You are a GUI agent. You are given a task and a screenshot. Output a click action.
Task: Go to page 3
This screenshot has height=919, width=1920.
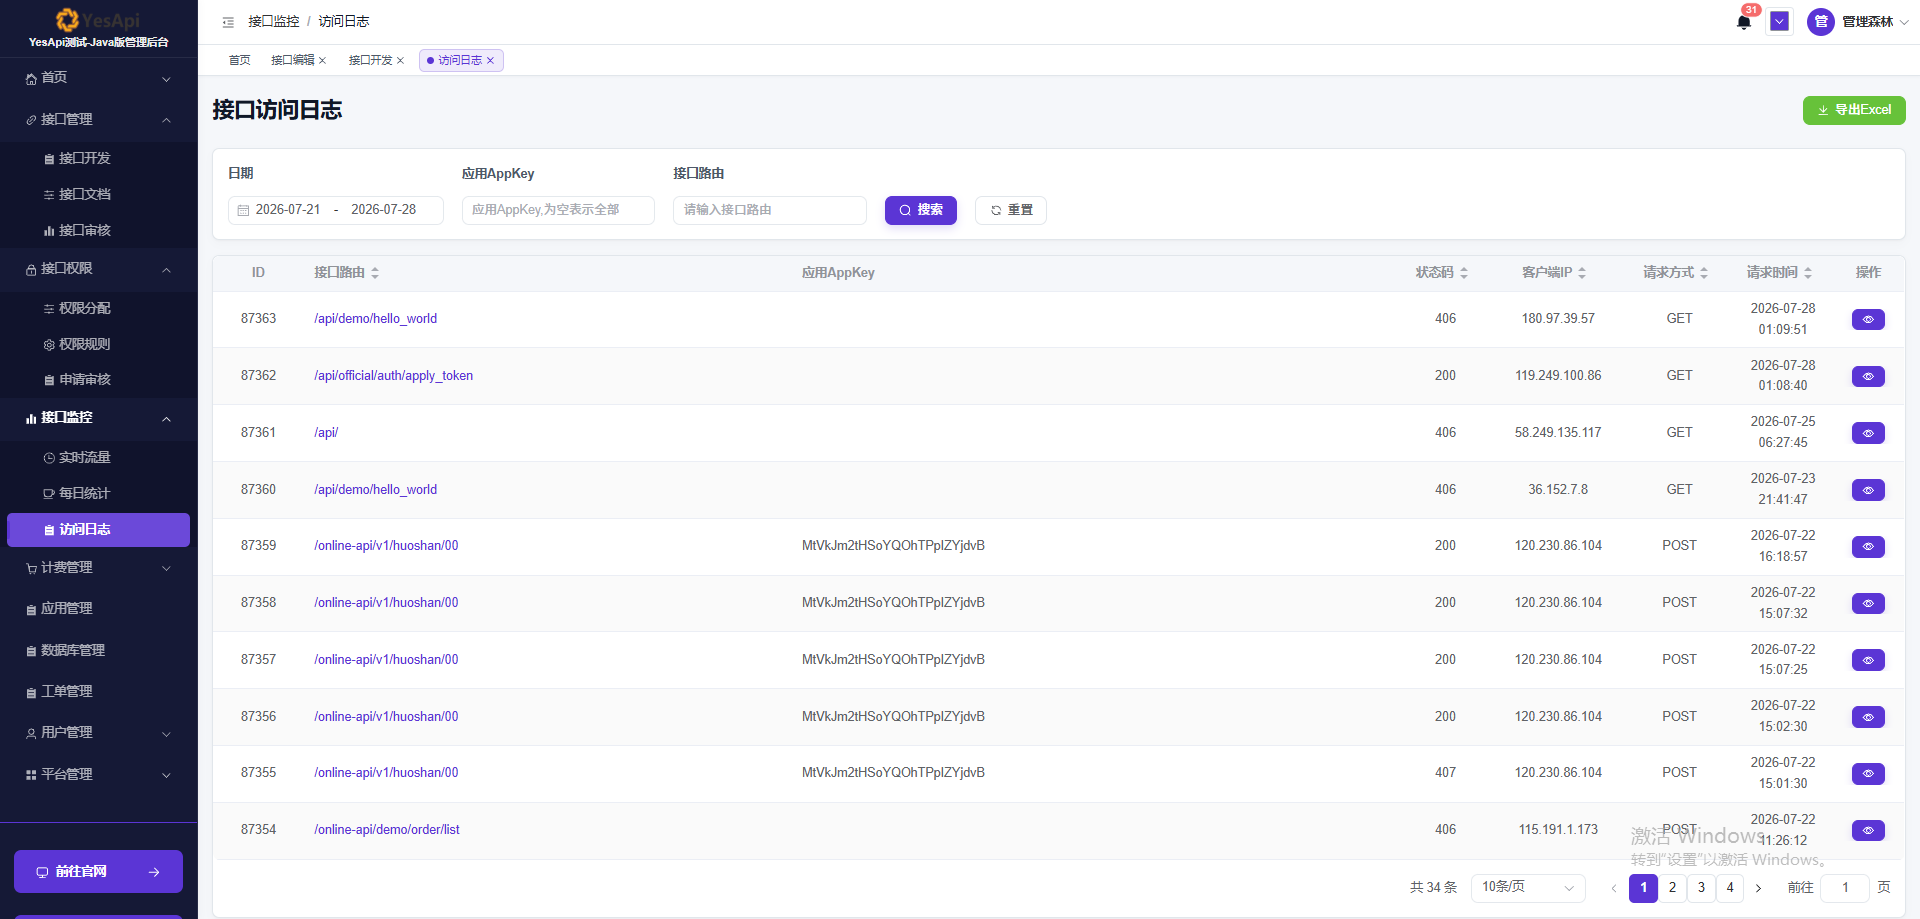tap(1701, 888)
